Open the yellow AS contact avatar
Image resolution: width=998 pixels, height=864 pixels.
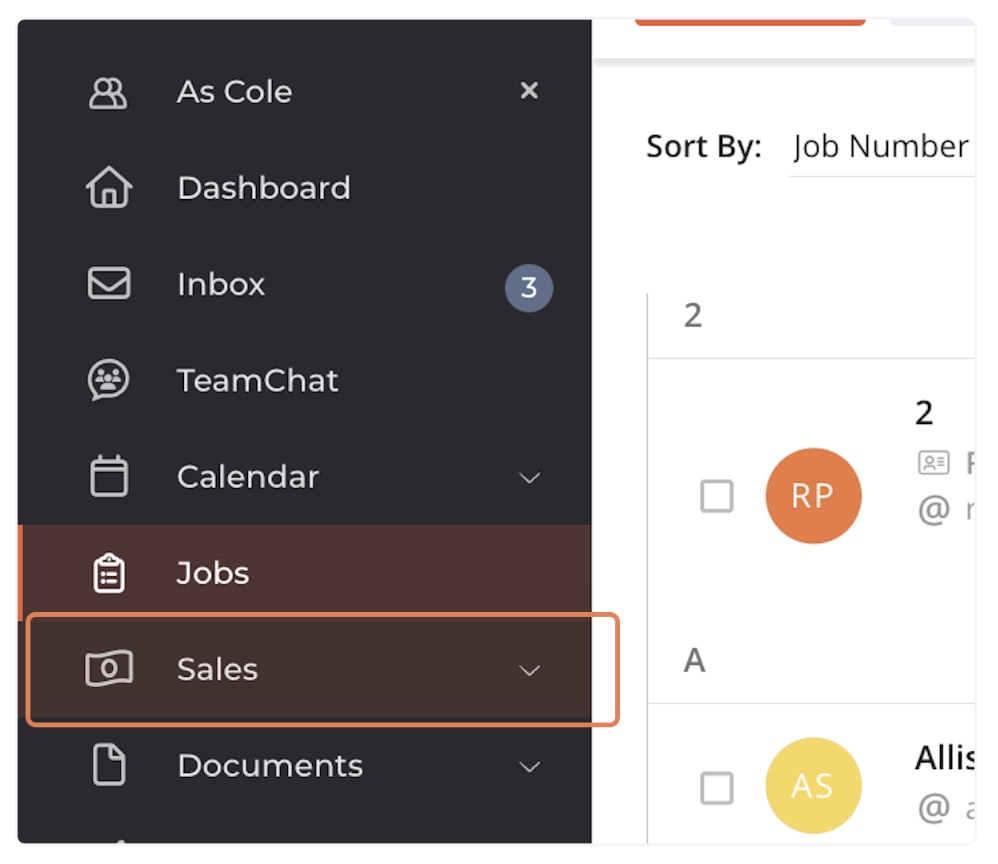pyautogui.click(x=812, y=786)
